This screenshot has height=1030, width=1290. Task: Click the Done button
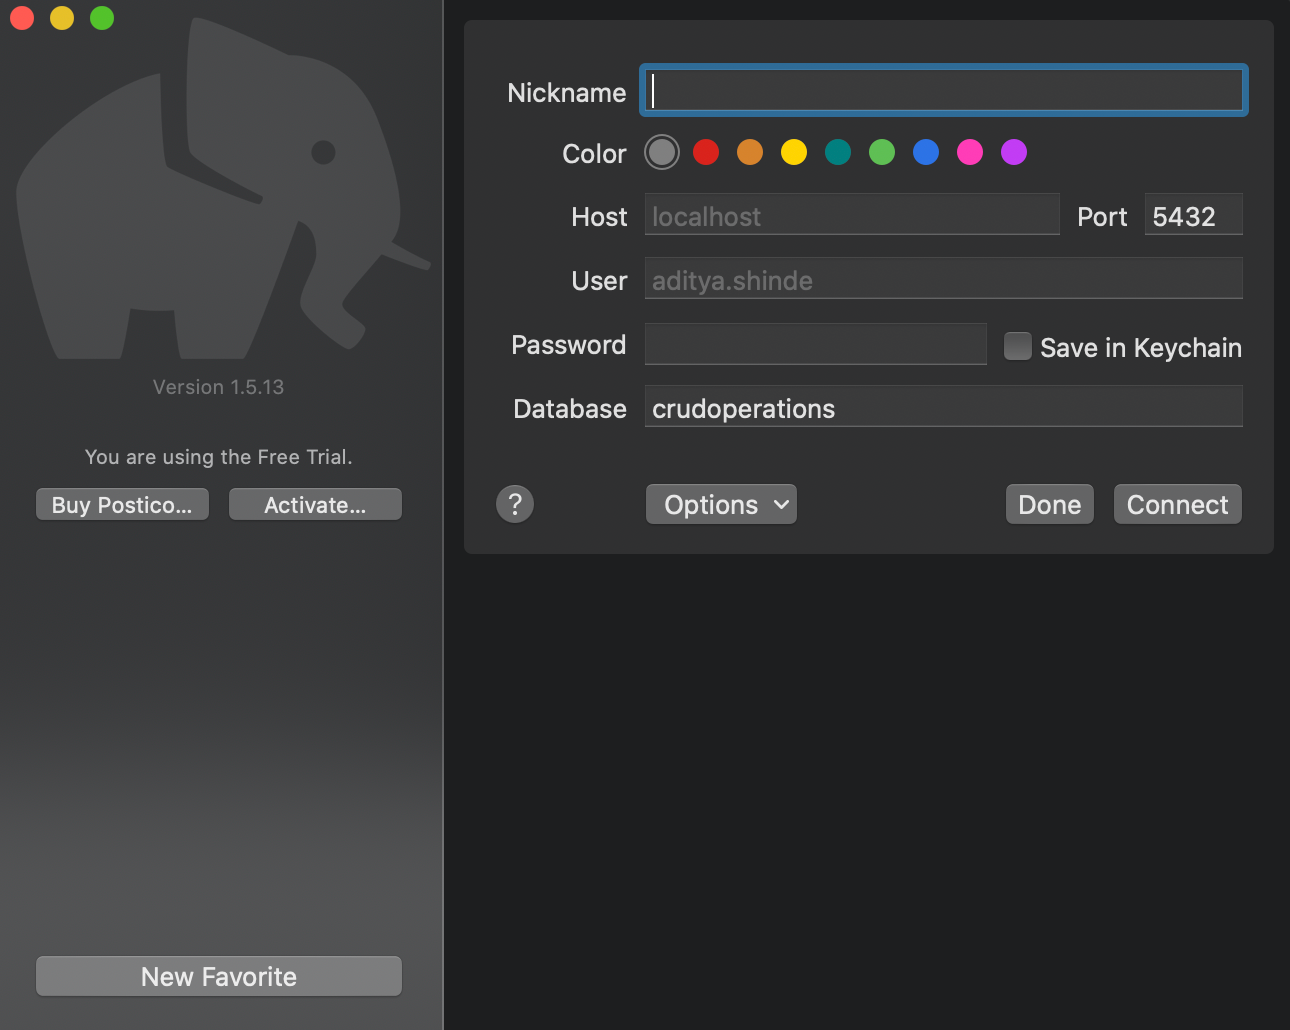[1050, 504]
